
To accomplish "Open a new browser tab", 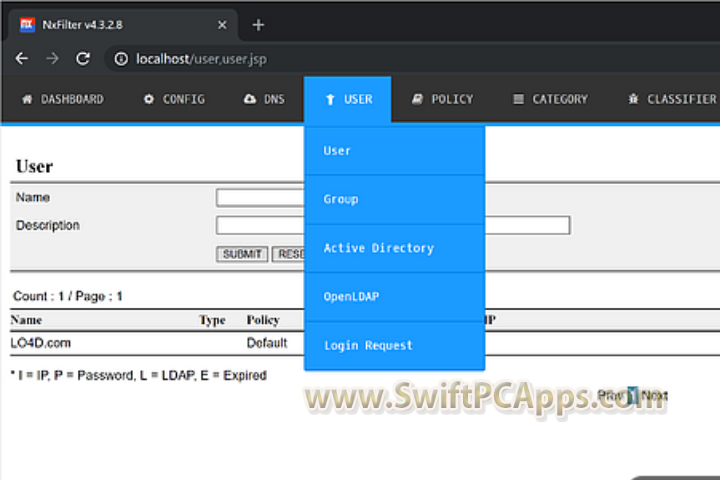I will point(258,25).
